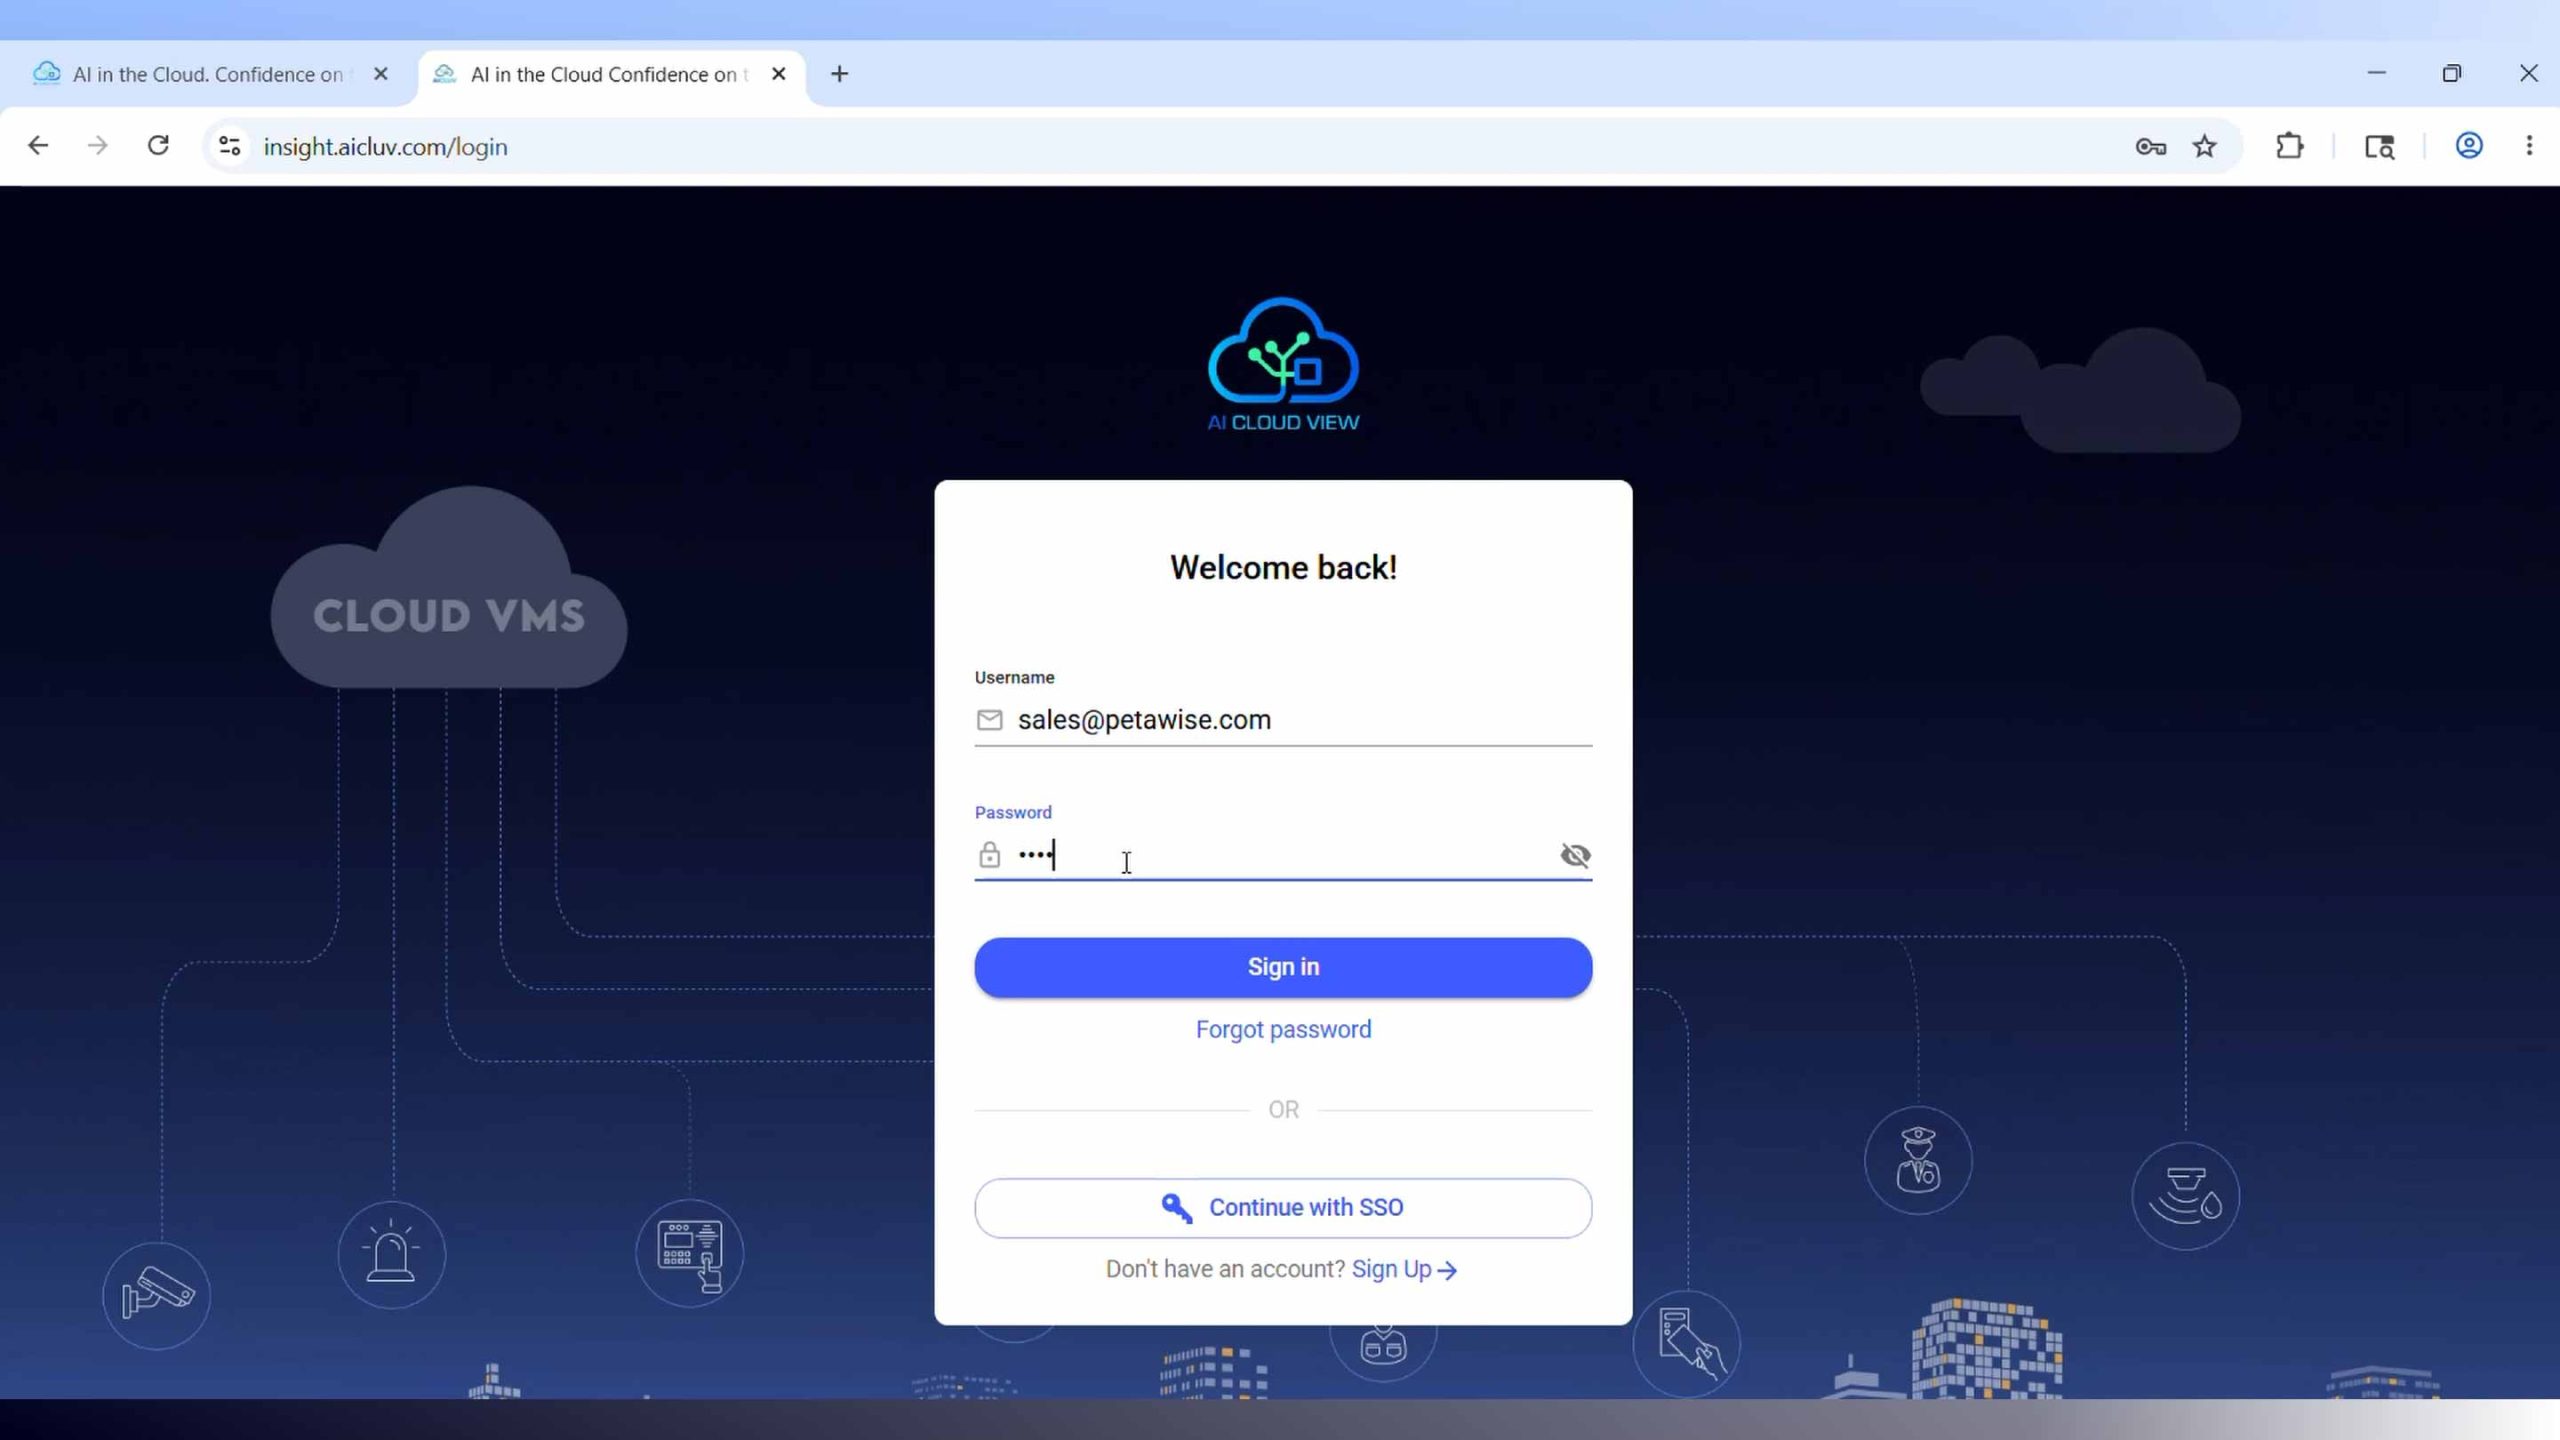The width and height of the screenshot is (2560, 1440).
Task: Click the address bar URL insight.aicluv.com/login
Action: coord(385,147)
